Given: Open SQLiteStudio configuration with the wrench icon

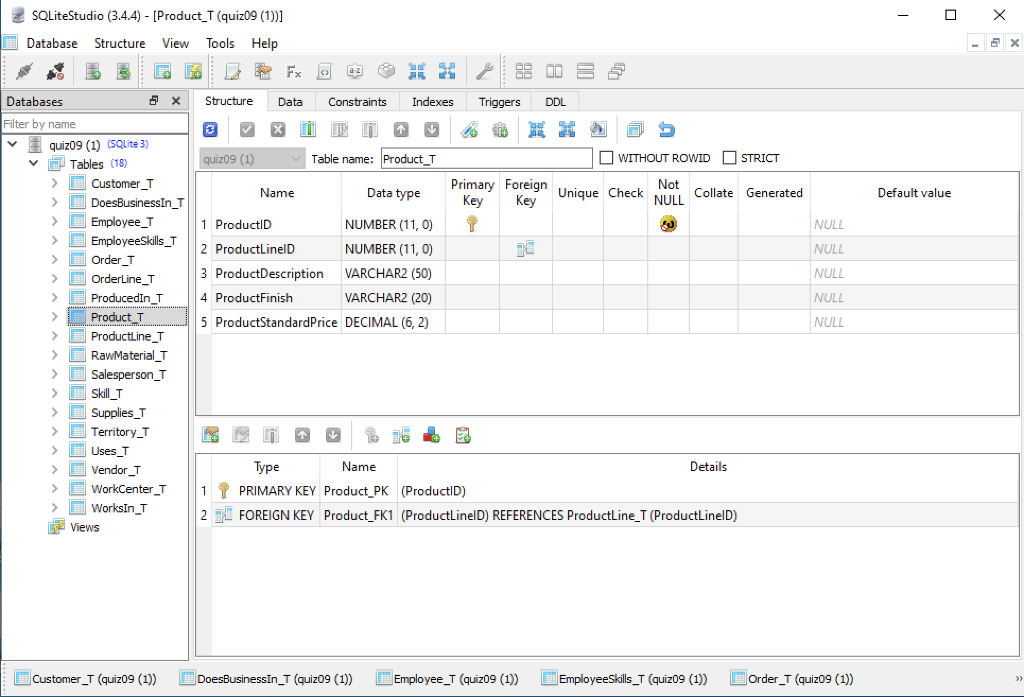Looking at the screenshot, I should tap(484, 71).
